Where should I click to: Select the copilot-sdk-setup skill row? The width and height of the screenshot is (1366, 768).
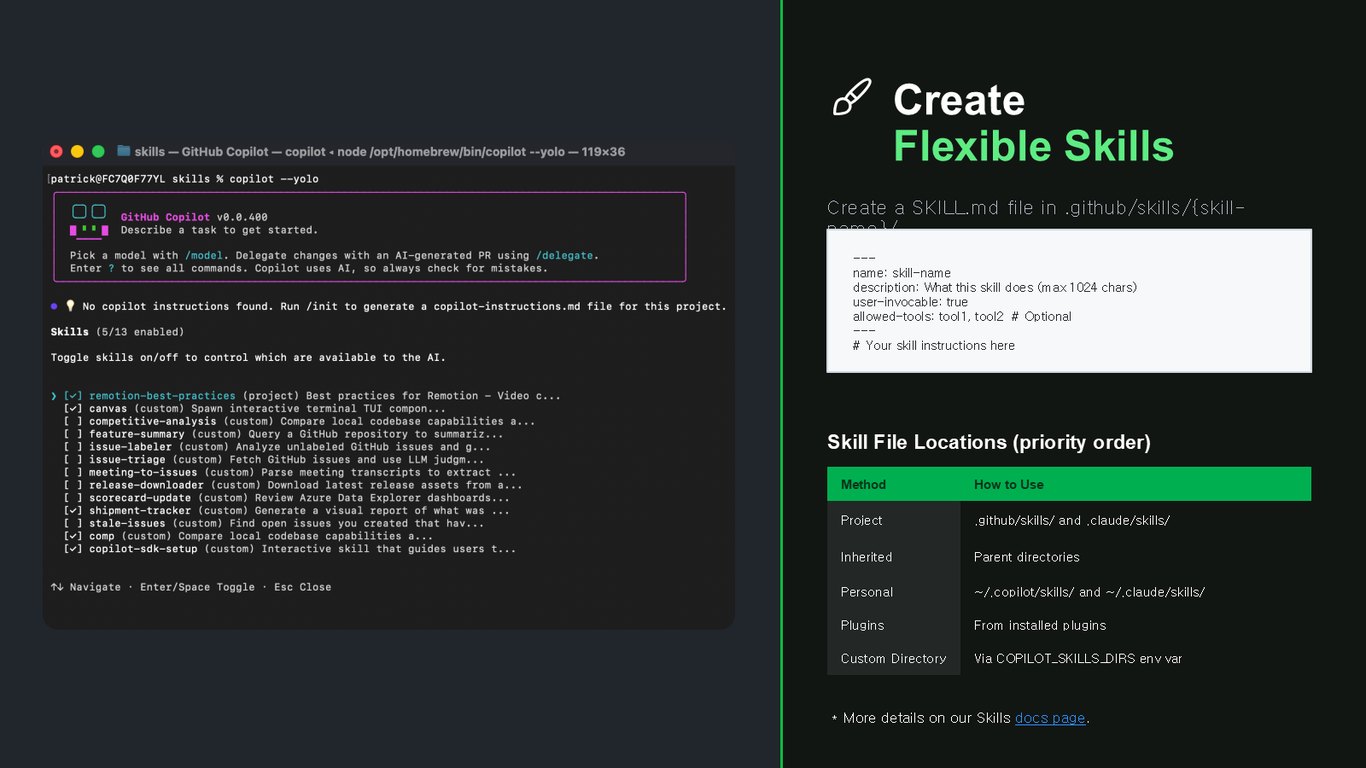pyautogui.click(x=290, y=549)
